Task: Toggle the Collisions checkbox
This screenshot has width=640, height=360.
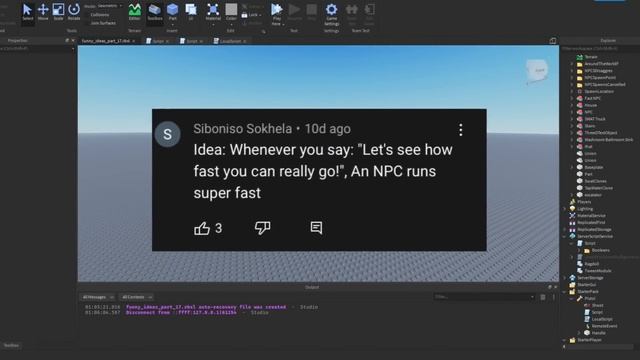Action: pyautogui.click(x=100, y=15)
